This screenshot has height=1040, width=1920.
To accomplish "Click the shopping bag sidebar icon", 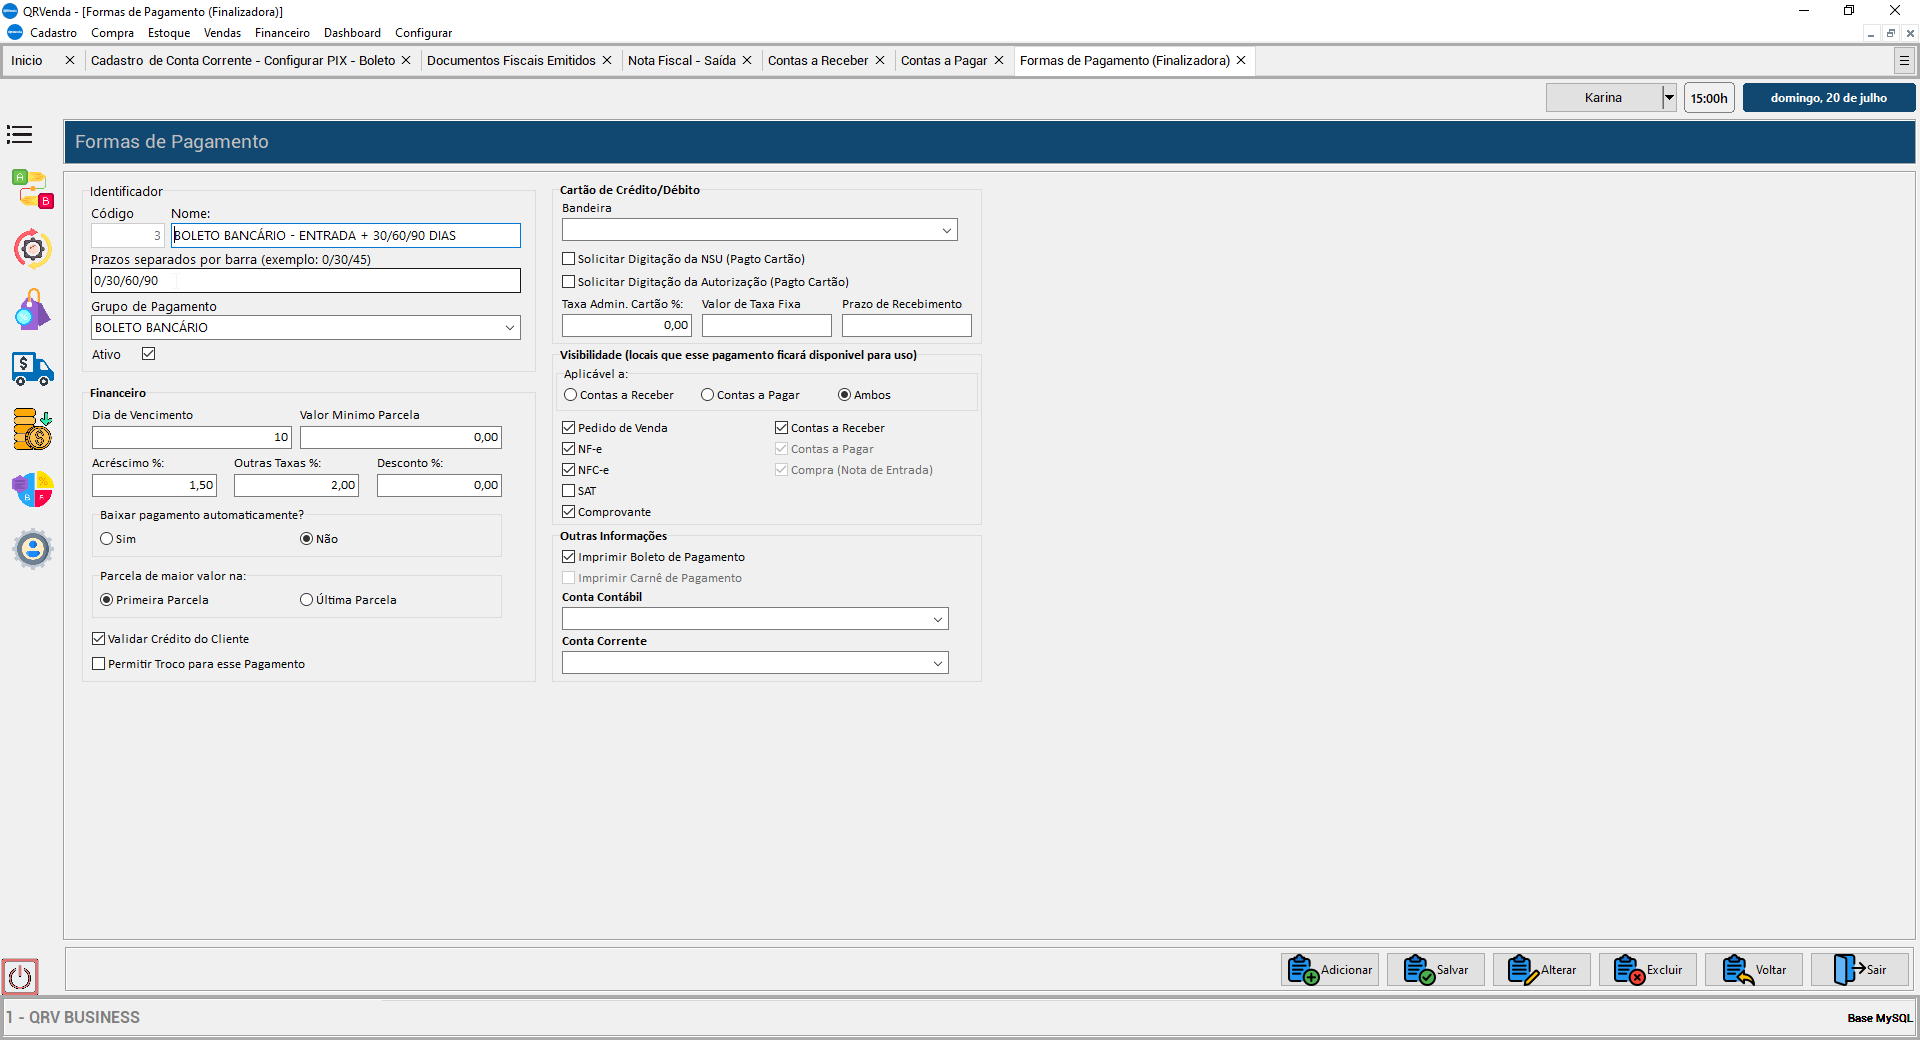I will click(32, 310).
